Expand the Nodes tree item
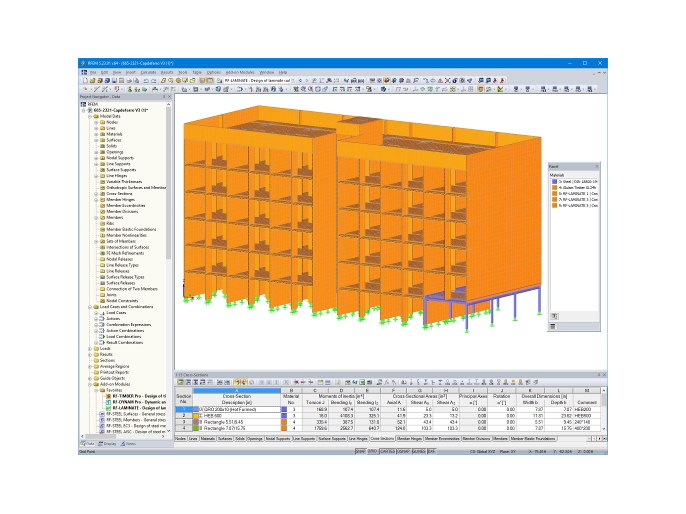Viewport: 686px width, 514px height. click(x=96, y=122)
